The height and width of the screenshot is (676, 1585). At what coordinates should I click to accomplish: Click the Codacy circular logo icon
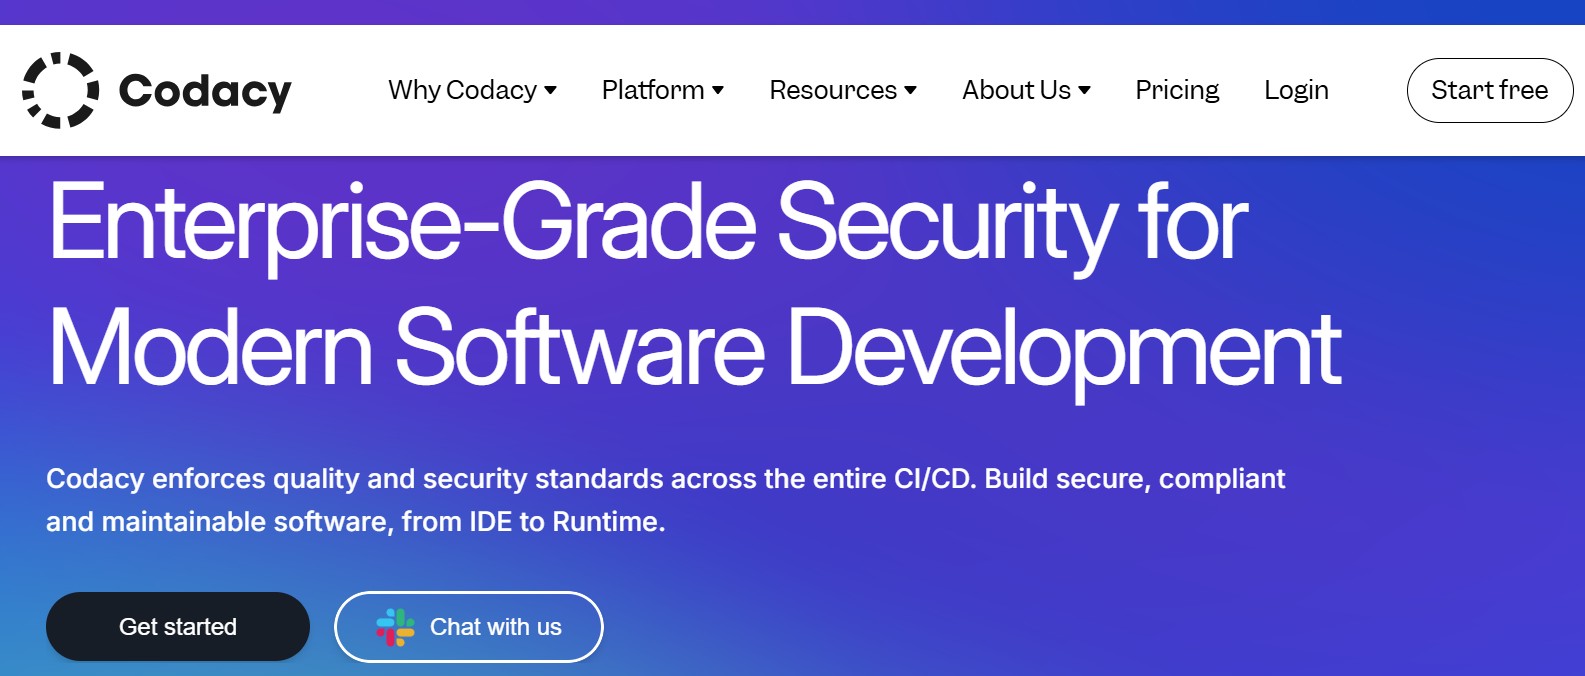(x=61, y=90)
